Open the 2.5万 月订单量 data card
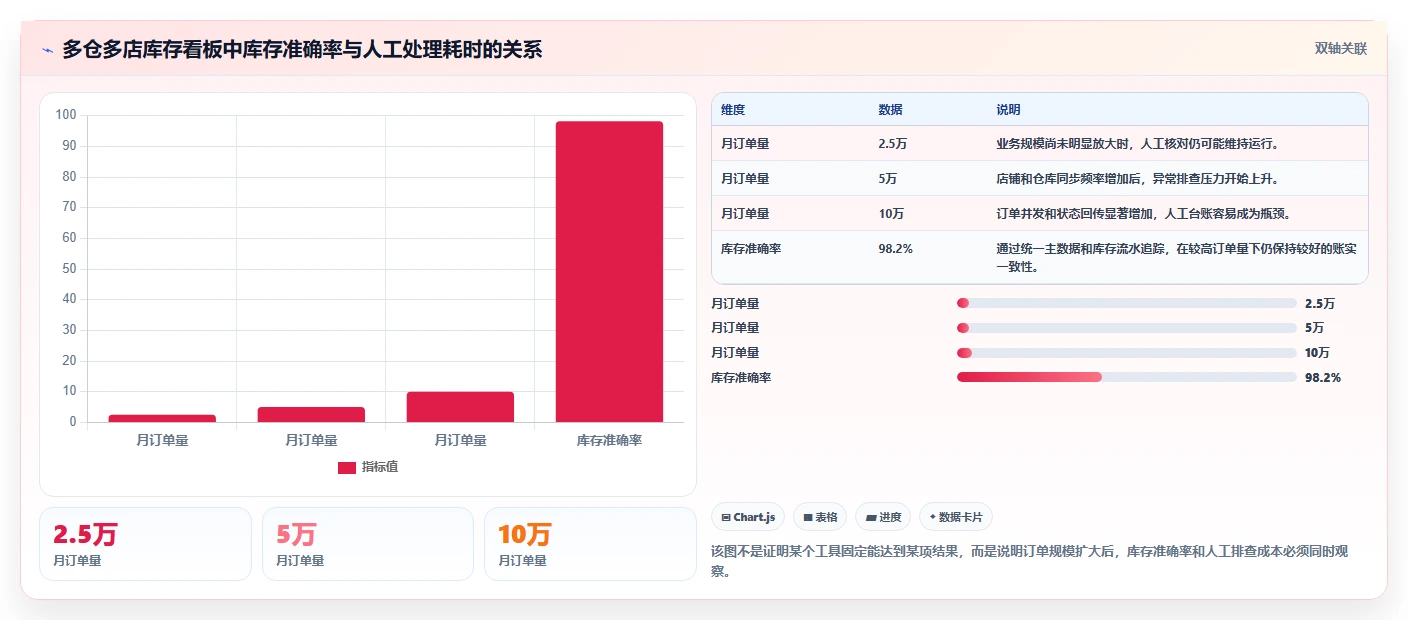This screenshot has width=1408, height=620. click(x=145, y=544)
